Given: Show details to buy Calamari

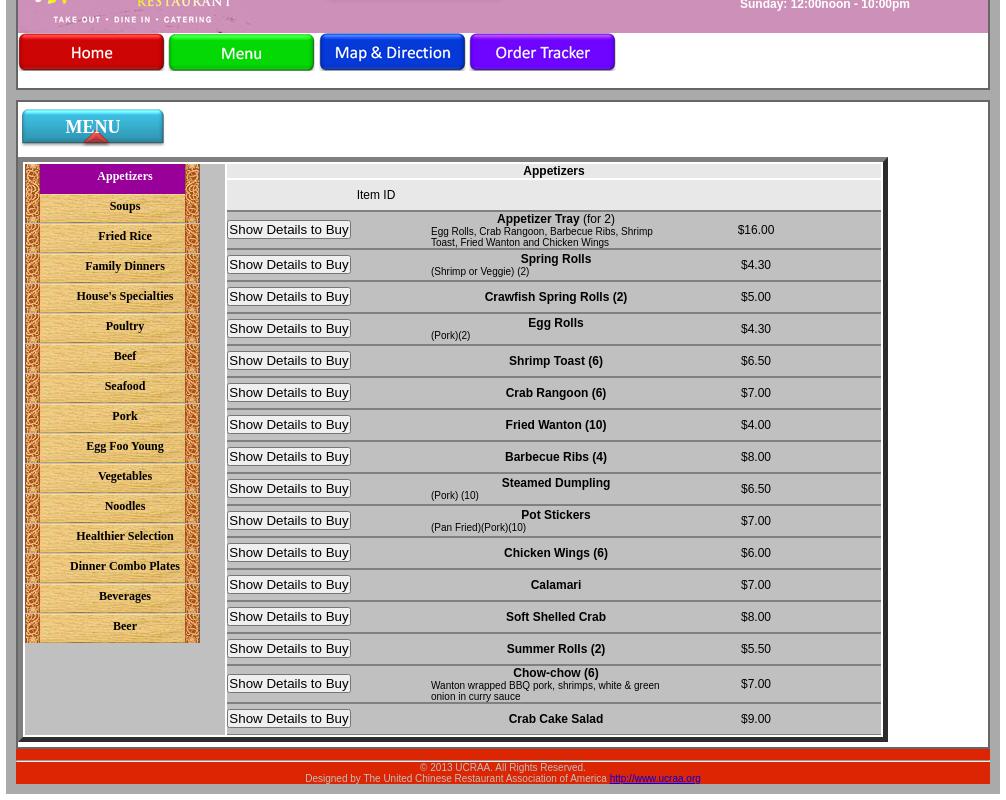Looking at the screenshot, I should (x=289, y=585).
